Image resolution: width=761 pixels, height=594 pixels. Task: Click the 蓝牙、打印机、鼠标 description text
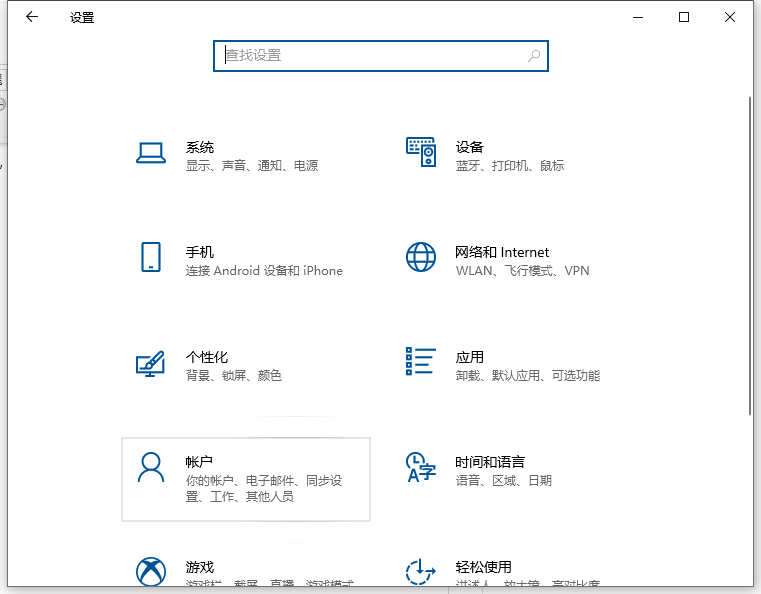tap(510, 166)
